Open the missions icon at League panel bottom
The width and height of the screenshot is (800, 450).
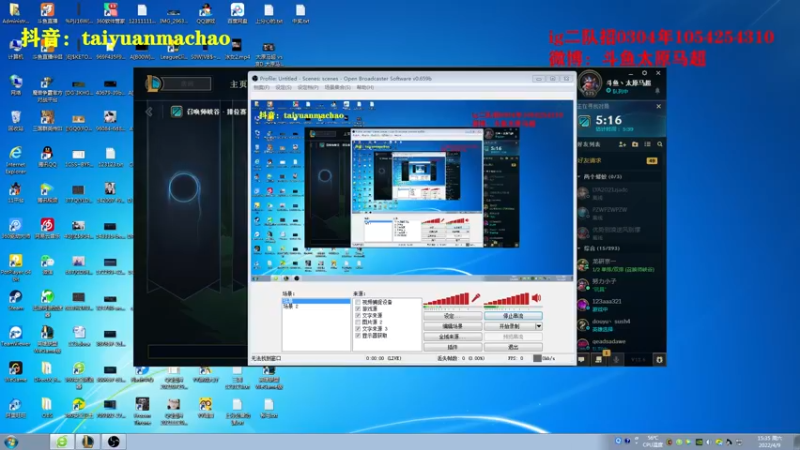tap(598, 360)
